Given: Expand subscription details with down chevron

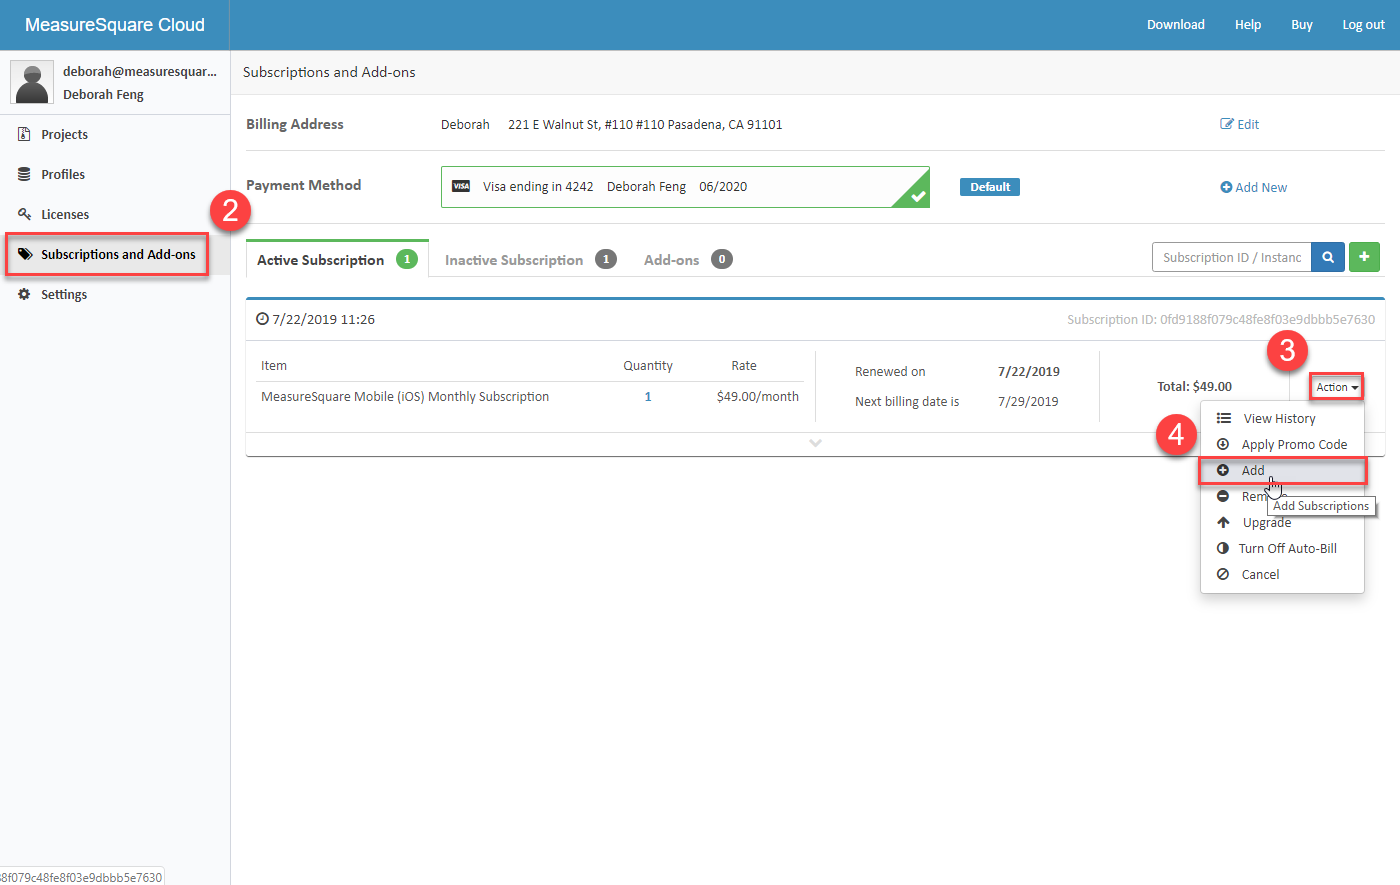Looking at the screenshot, I should [816, 442].
